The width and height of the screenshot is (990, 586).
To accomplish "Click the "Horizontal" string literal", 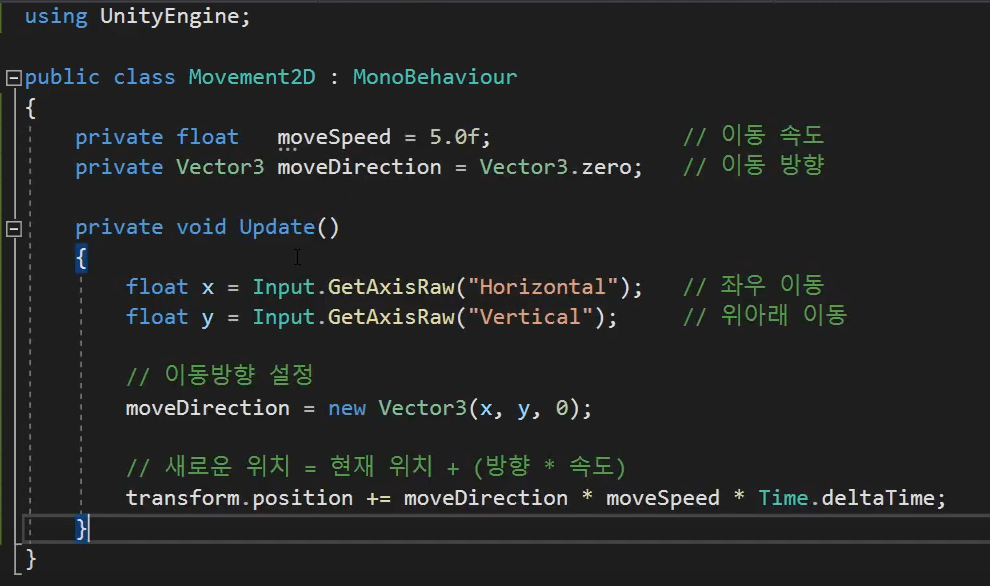I will pos(542,287).
